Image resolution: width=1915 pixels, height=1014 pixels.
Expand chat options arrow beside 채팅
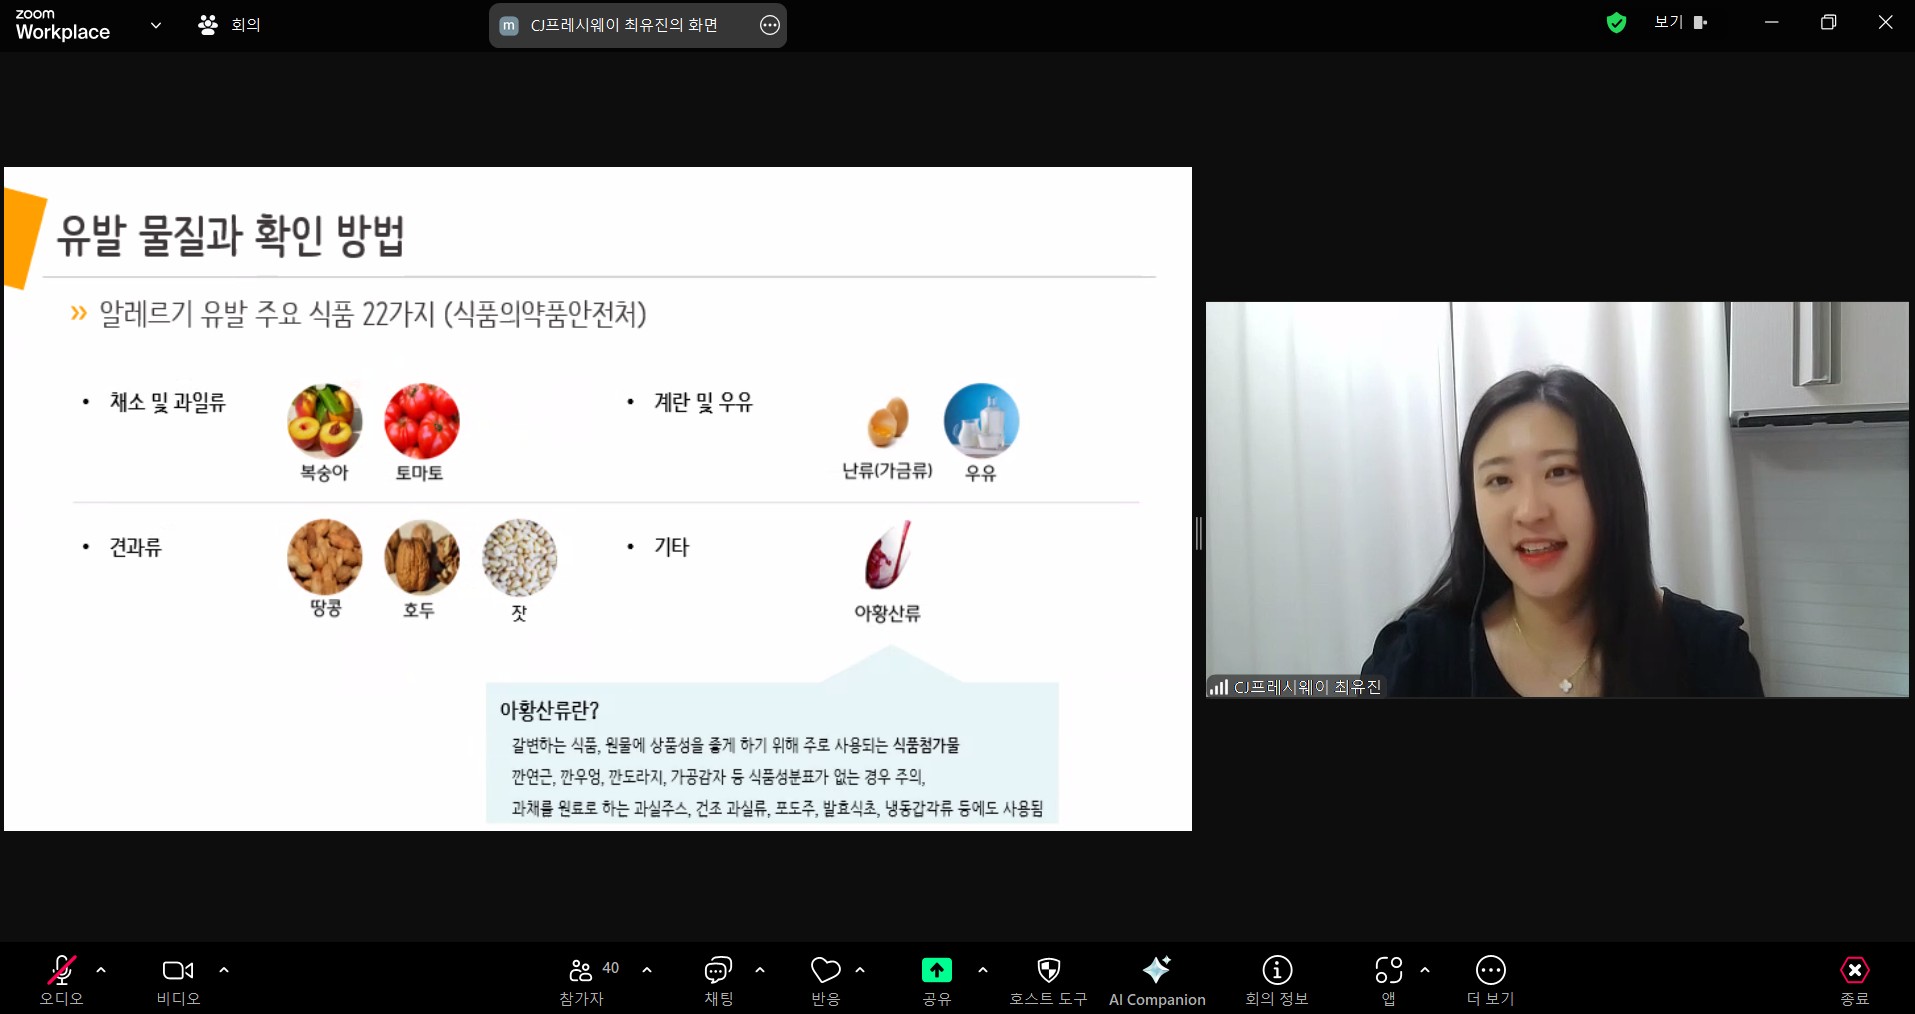click(760, 970)
